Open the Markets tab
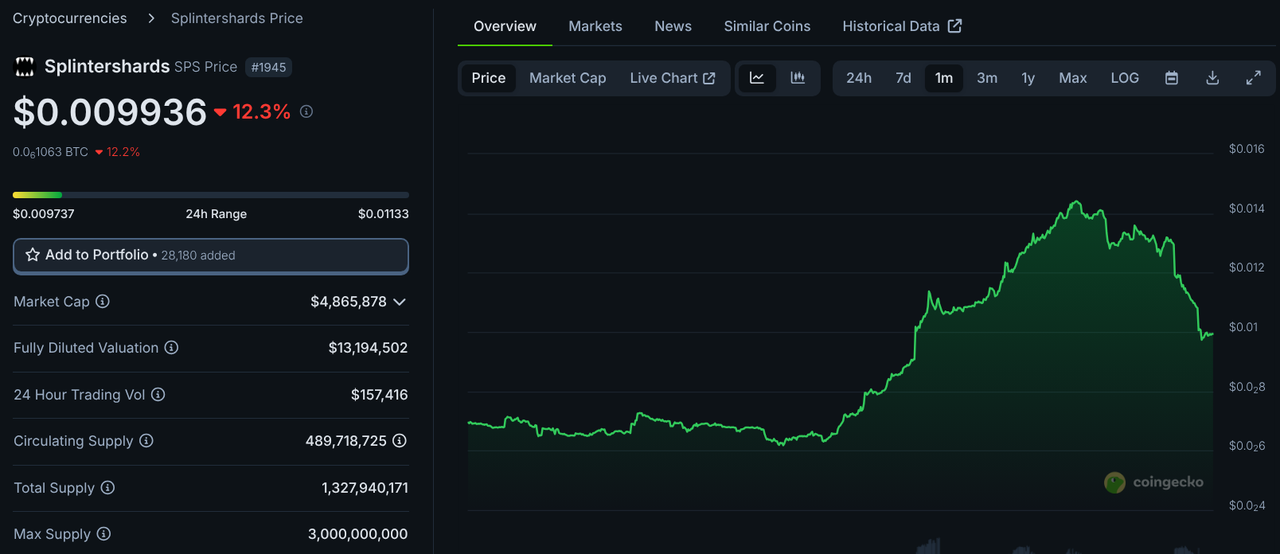Image resolution: width=1280 pixels, height=554 pixels. click(595, 26)
